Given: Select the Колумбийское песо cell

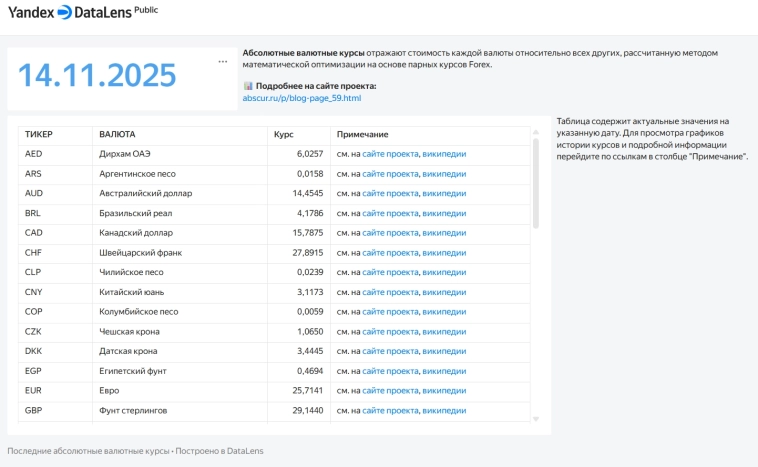Looking at the screenshot, I should pos(180,312).
